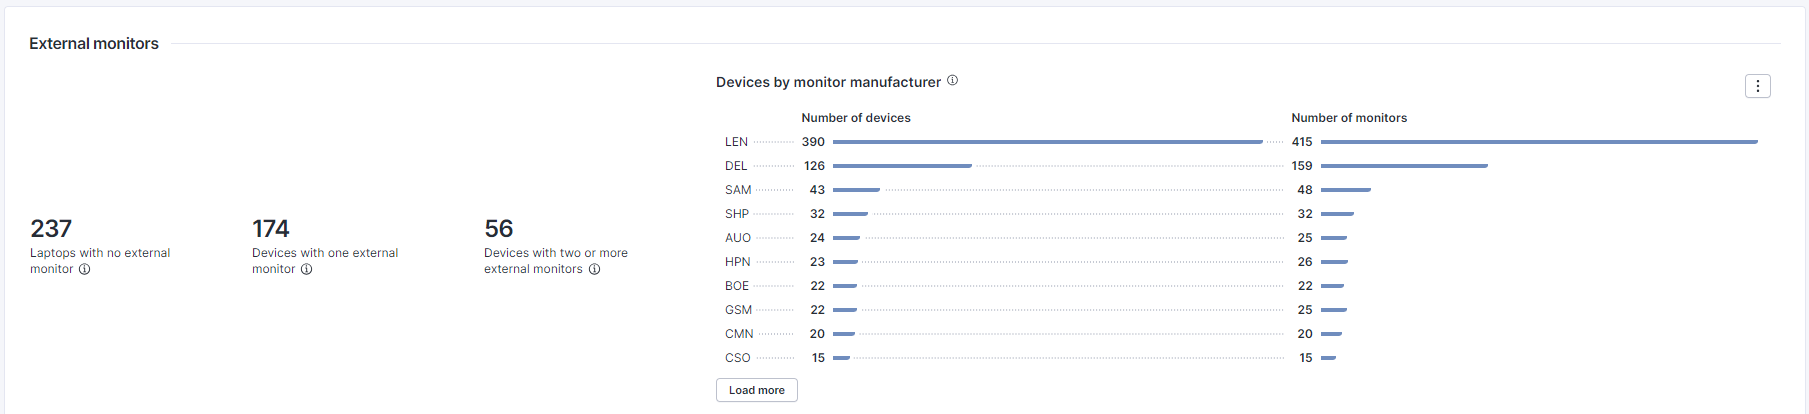
Task: Click the 174 devices metric value
Action: 270,229
